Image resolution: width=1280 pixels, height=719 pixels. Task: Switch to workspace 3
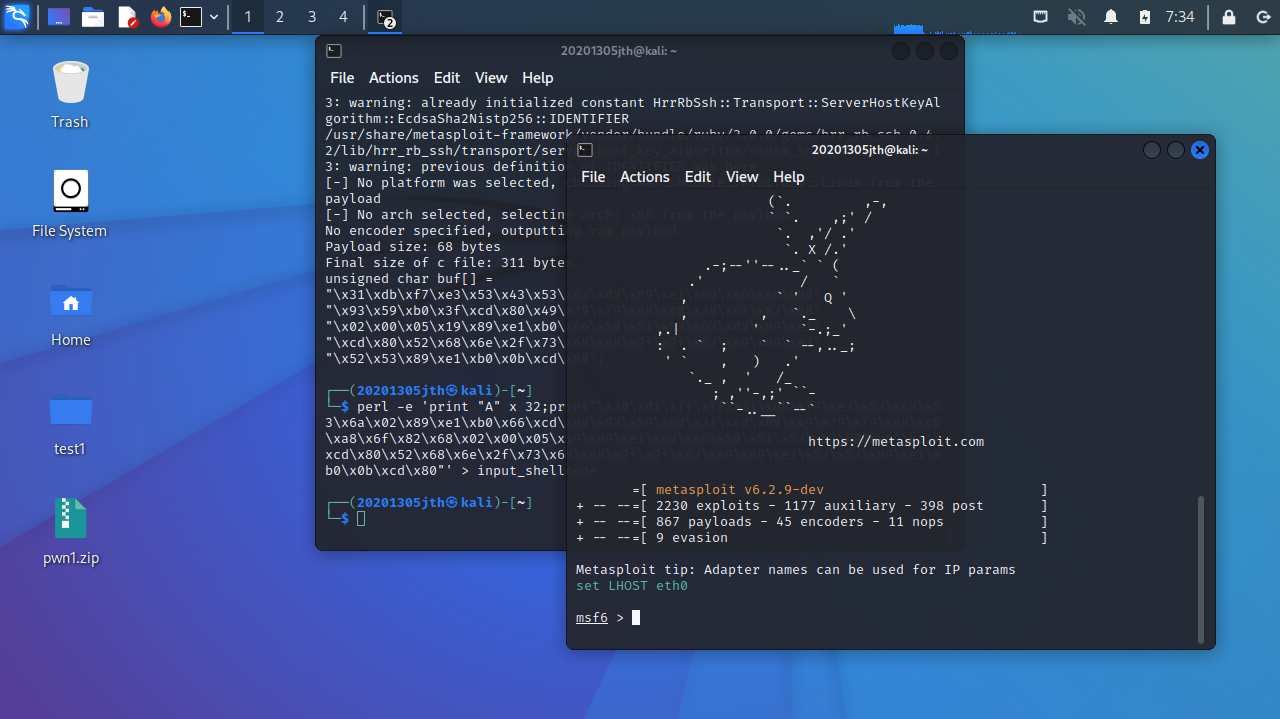click(312, 17)
